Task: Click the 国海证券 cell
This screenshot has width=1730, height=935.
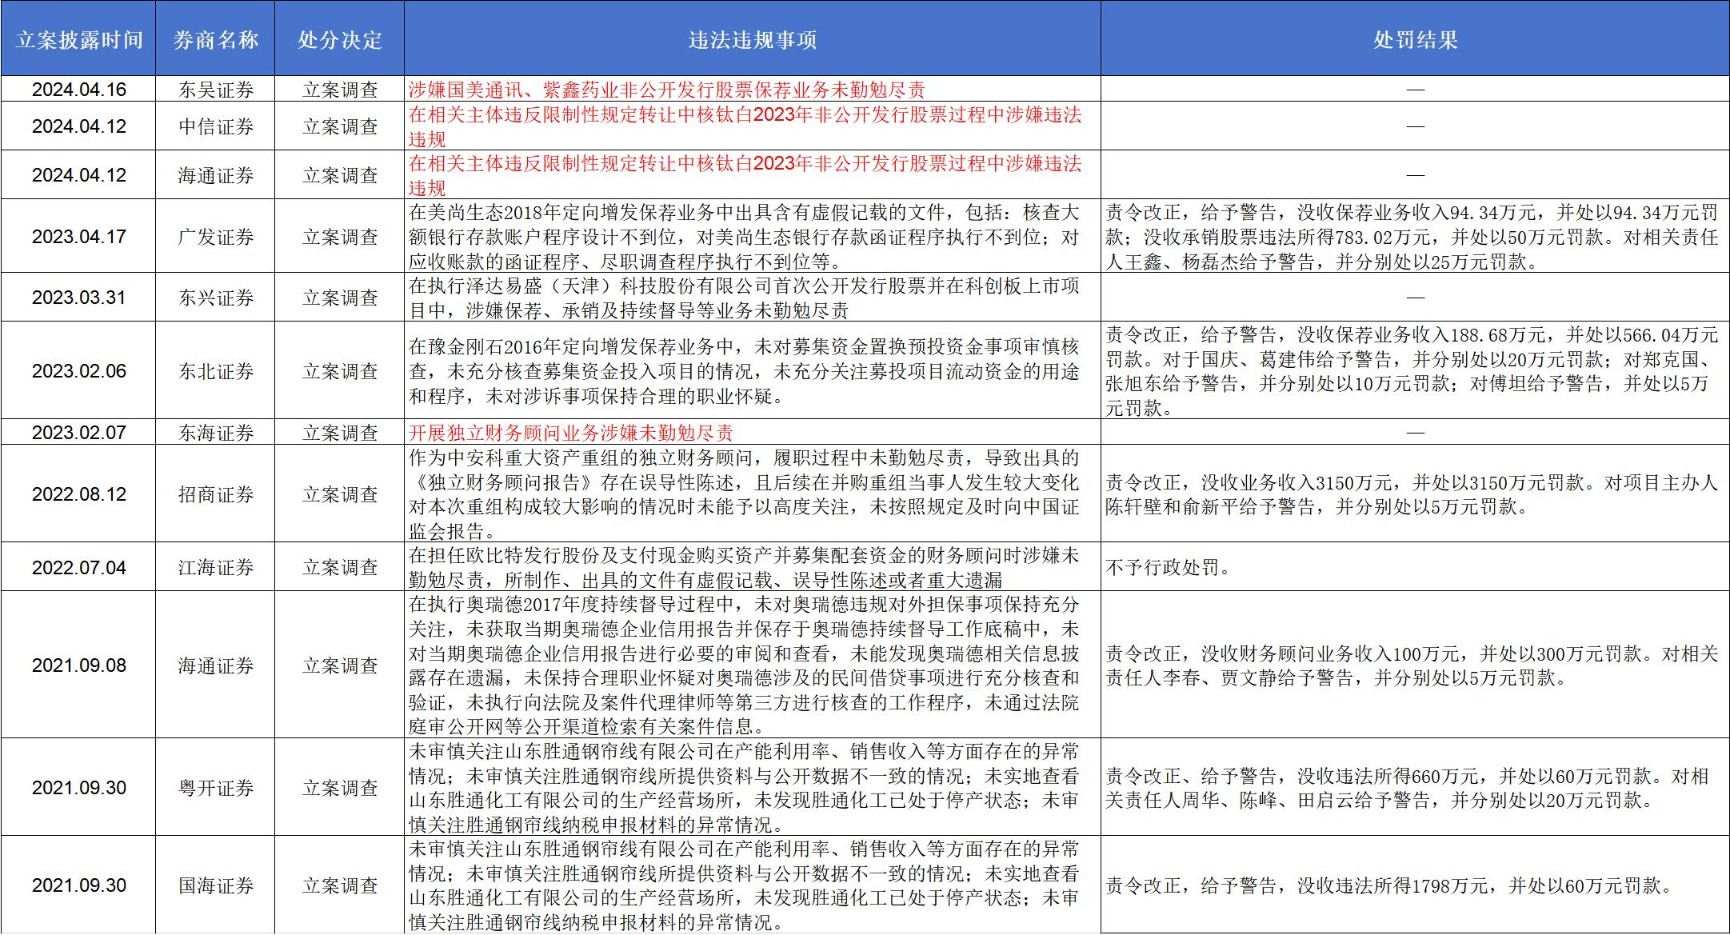Action: pos(215,885)
